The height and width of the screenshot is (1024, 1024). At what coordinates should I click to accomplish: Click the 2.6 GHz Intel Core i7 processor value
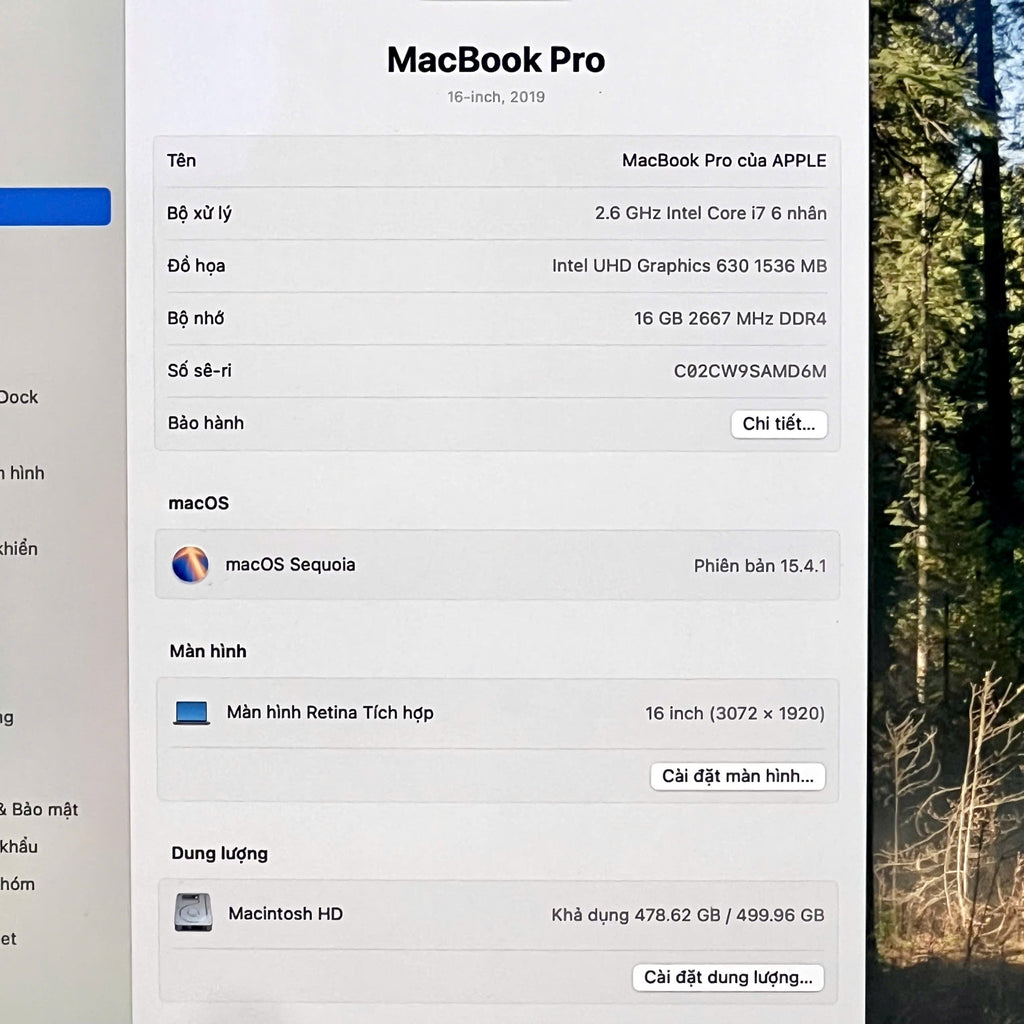tap(710, 213)
